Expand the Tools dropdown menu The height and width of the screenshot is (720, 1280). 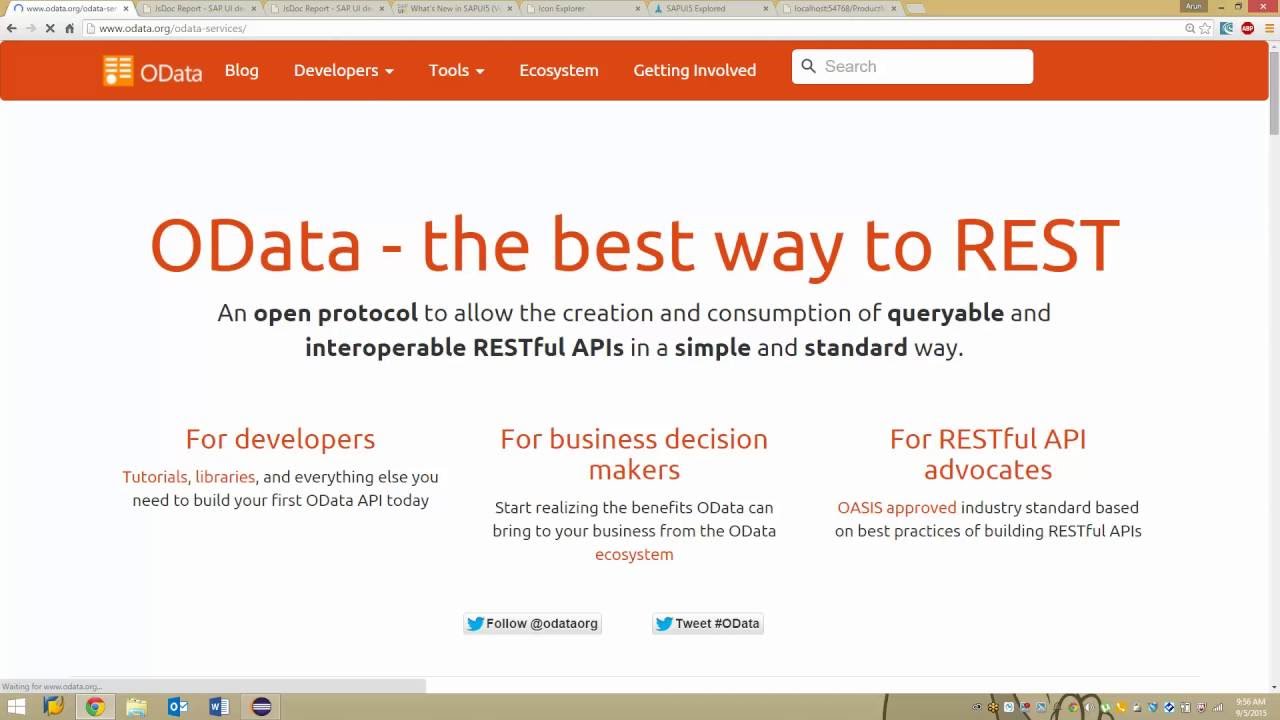pos(457,70)
